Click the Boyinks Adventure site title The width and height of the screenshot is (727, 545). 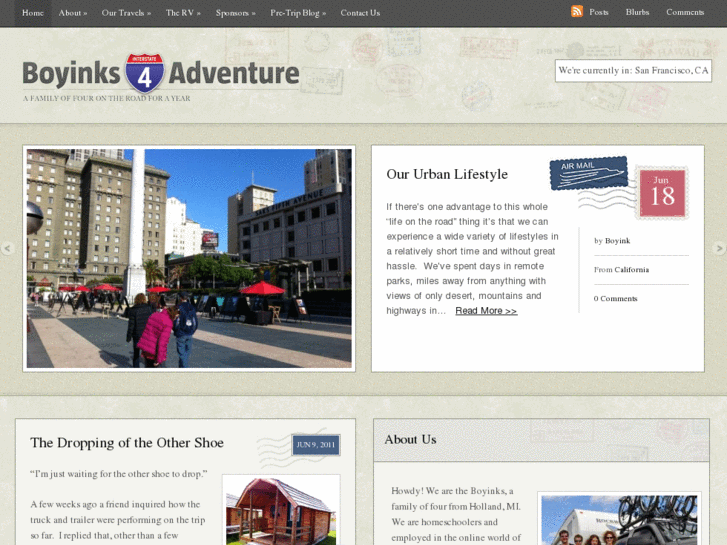click(x=160, y=73)
